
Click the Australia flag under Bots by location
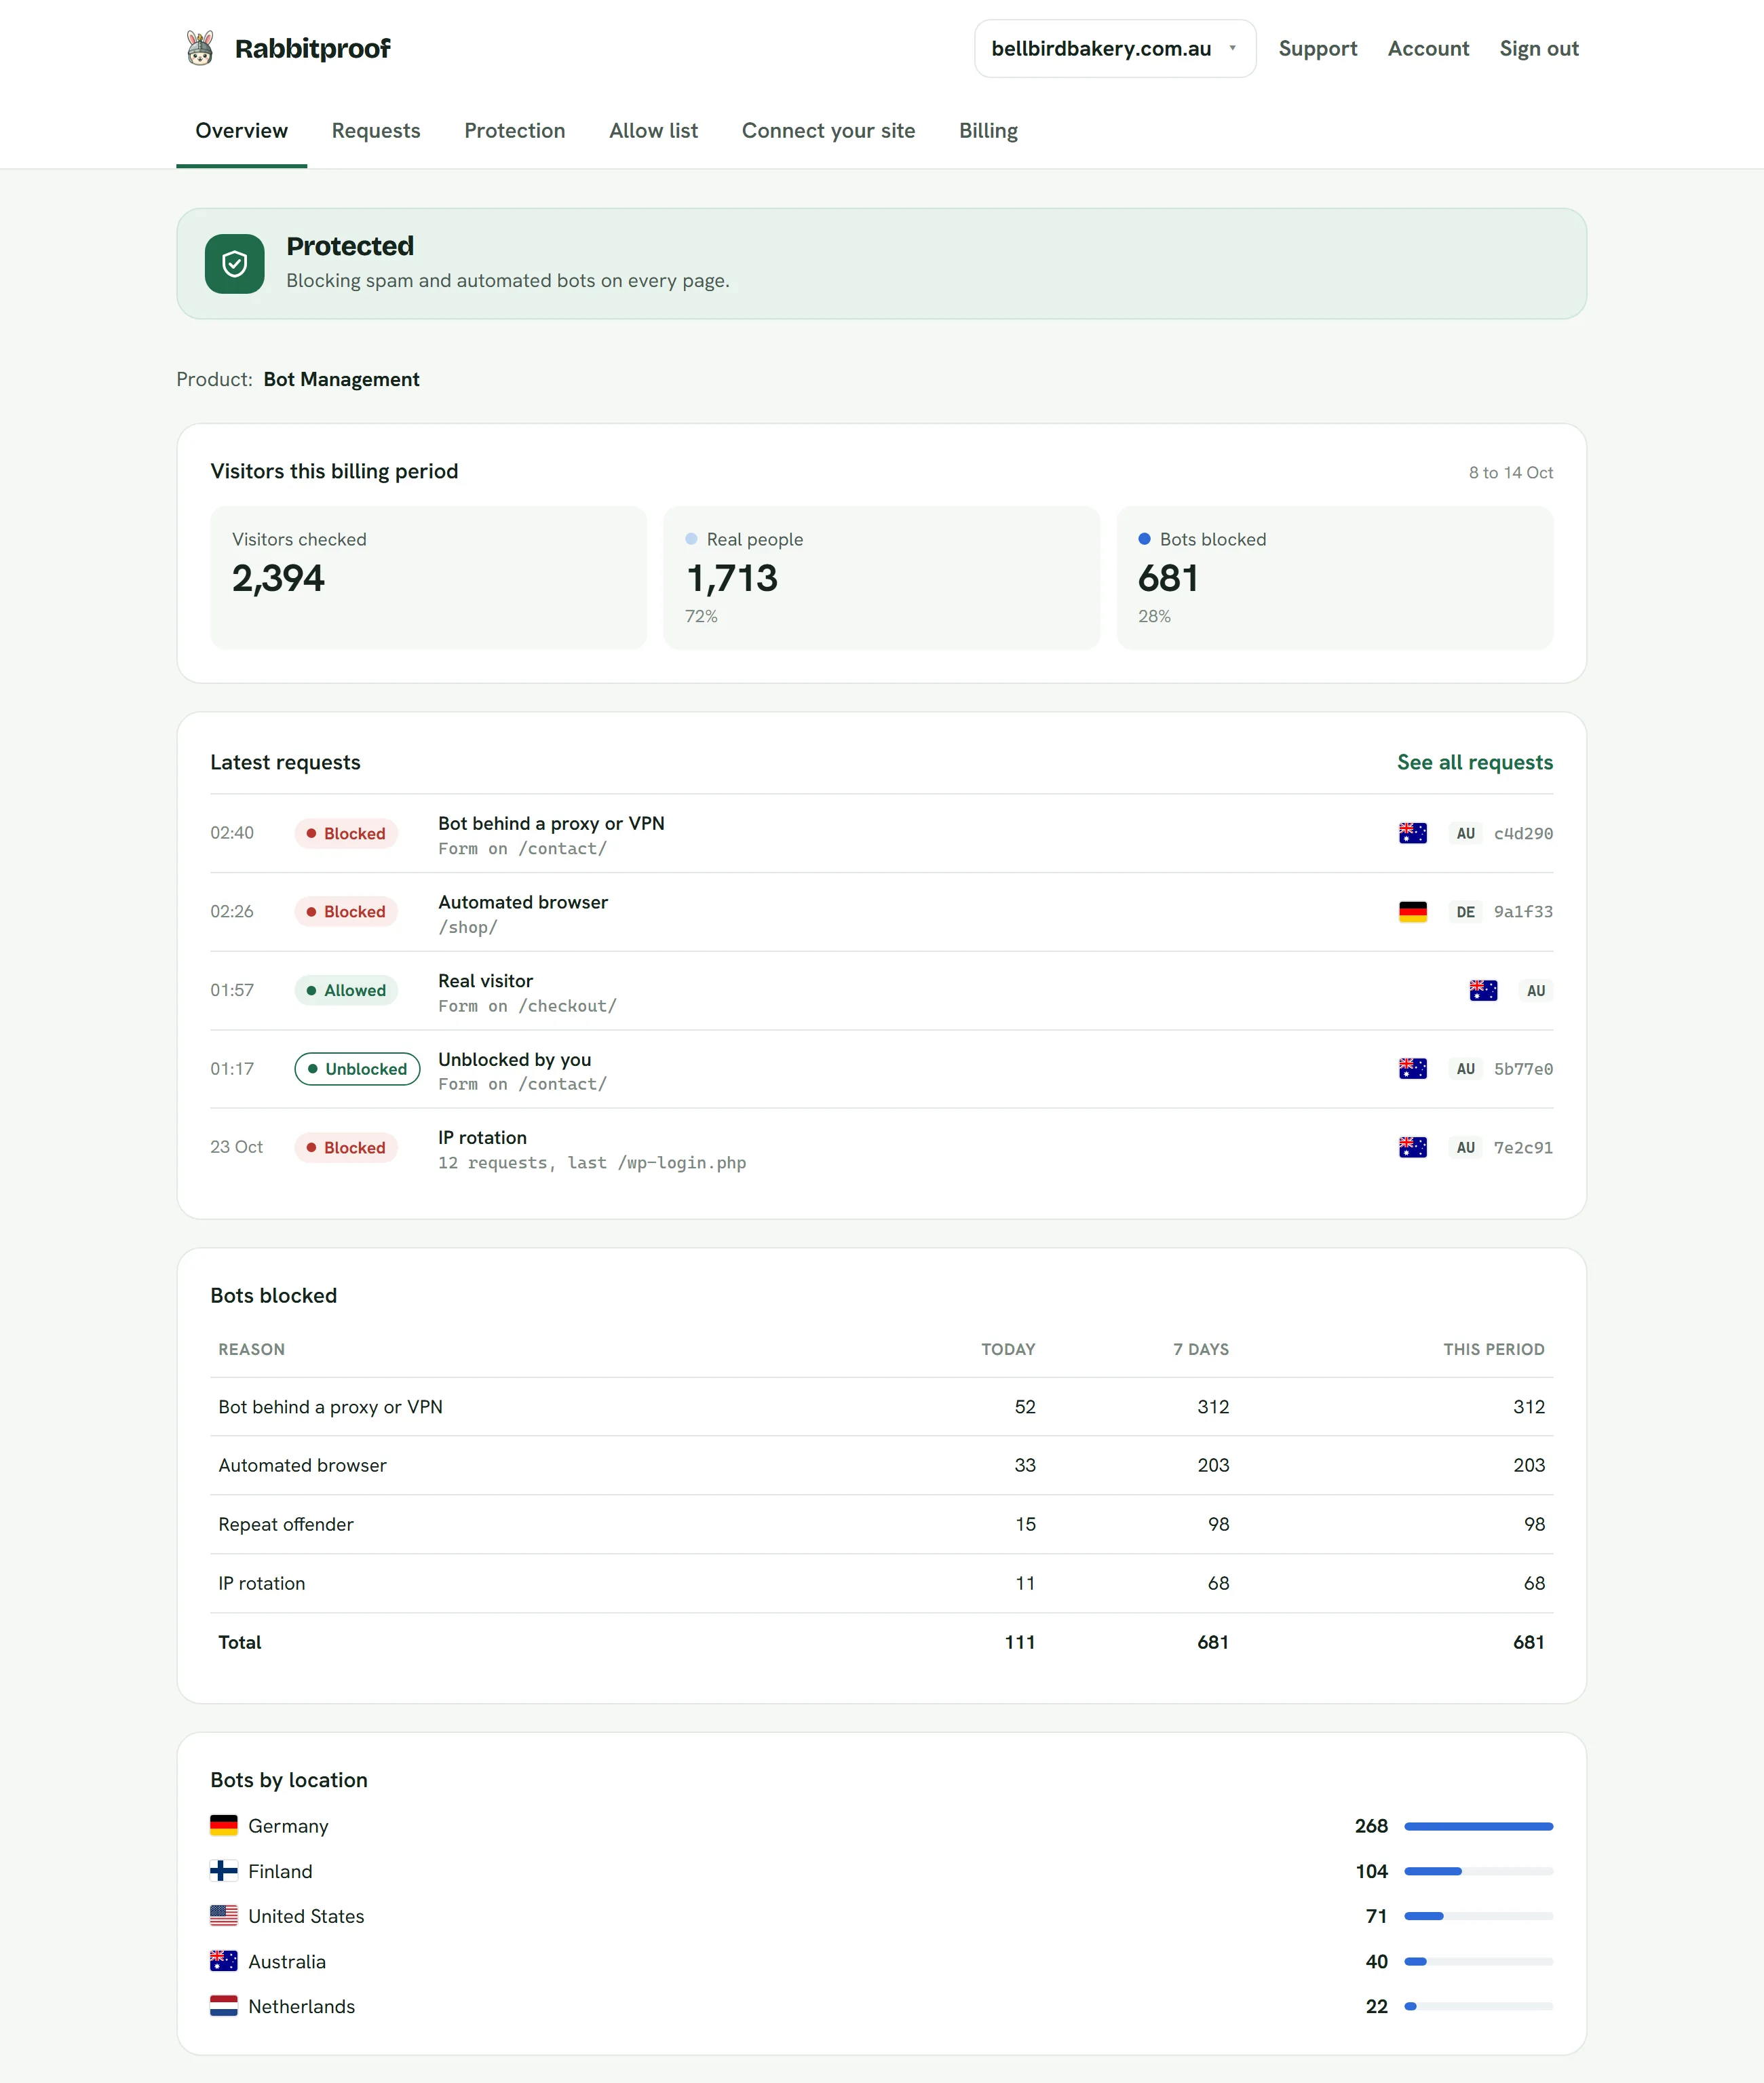(x=224, y=1961)
